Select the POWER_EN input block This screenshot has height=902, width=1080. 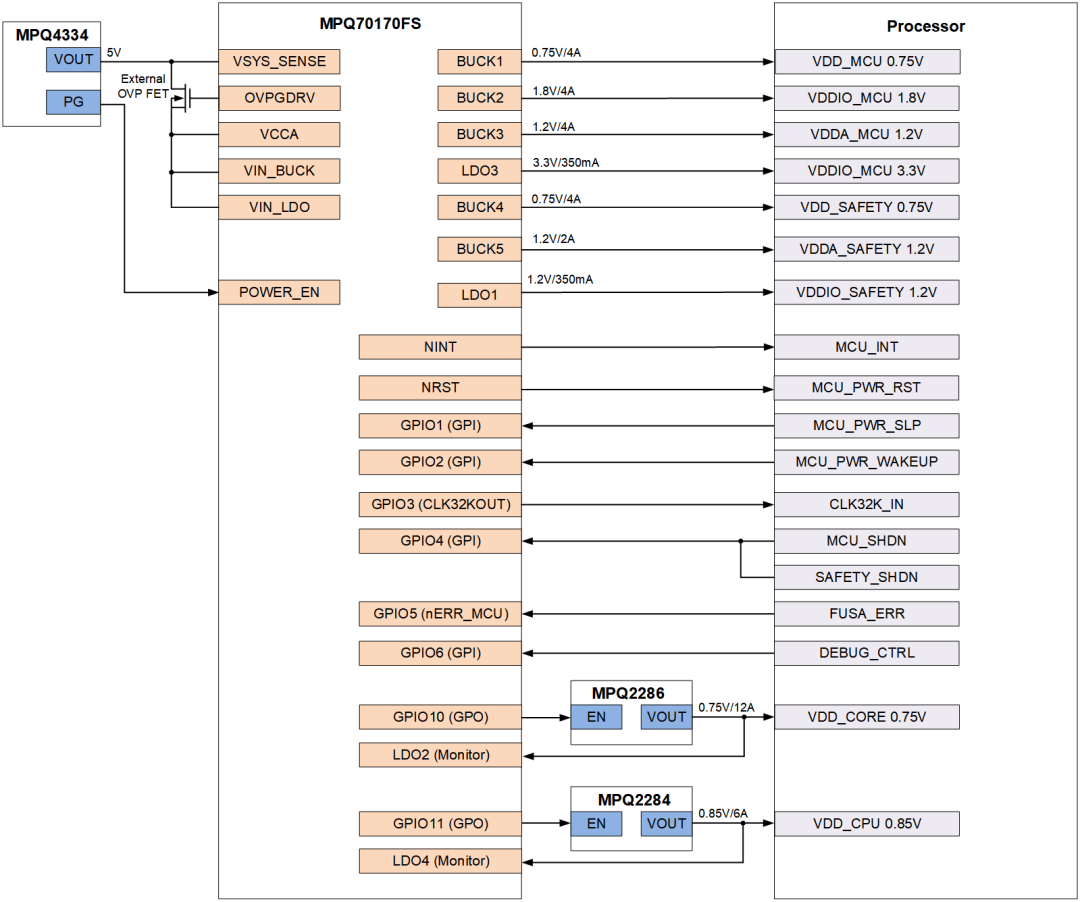279,292
